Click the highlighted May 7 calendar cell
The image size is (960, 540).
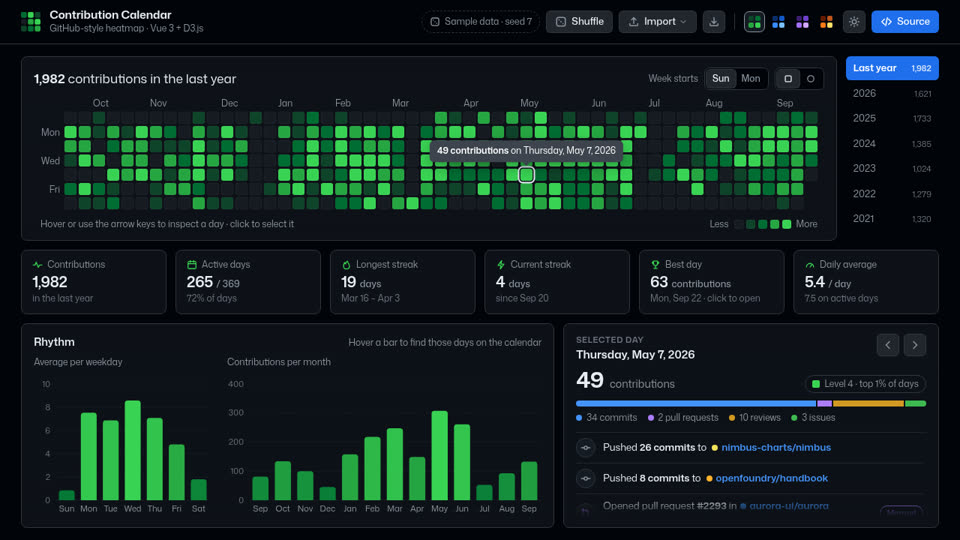coord(527,175)
